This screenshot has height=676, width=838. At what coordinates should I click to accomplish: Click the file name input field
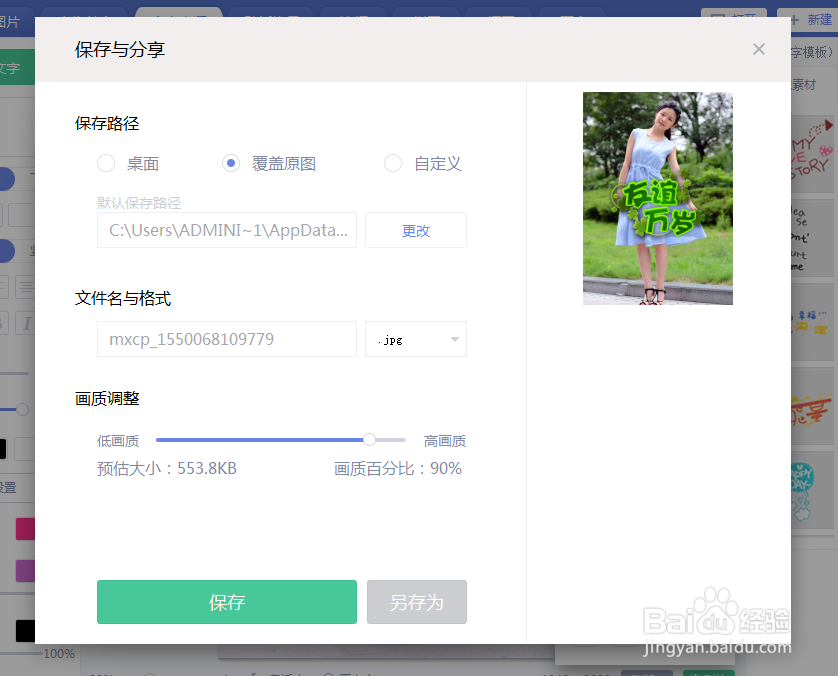point(227,339)
